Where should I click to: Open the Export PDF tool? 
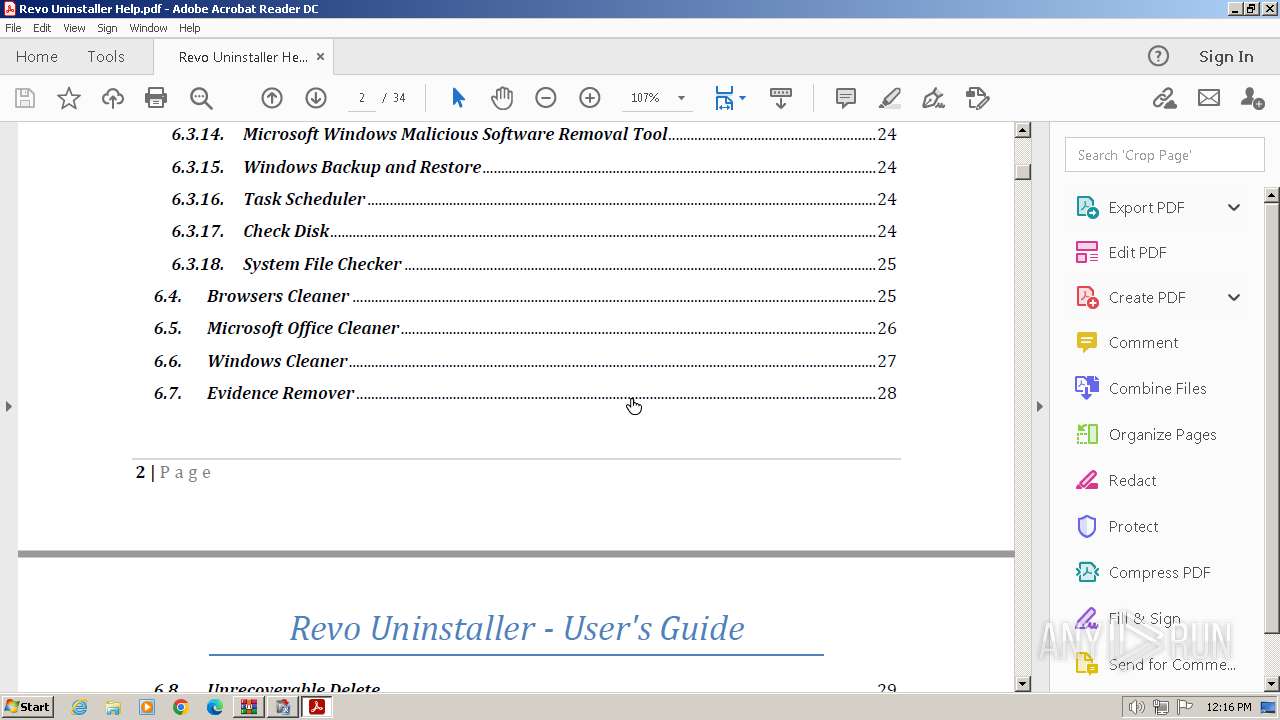(x=1145, y=207)
